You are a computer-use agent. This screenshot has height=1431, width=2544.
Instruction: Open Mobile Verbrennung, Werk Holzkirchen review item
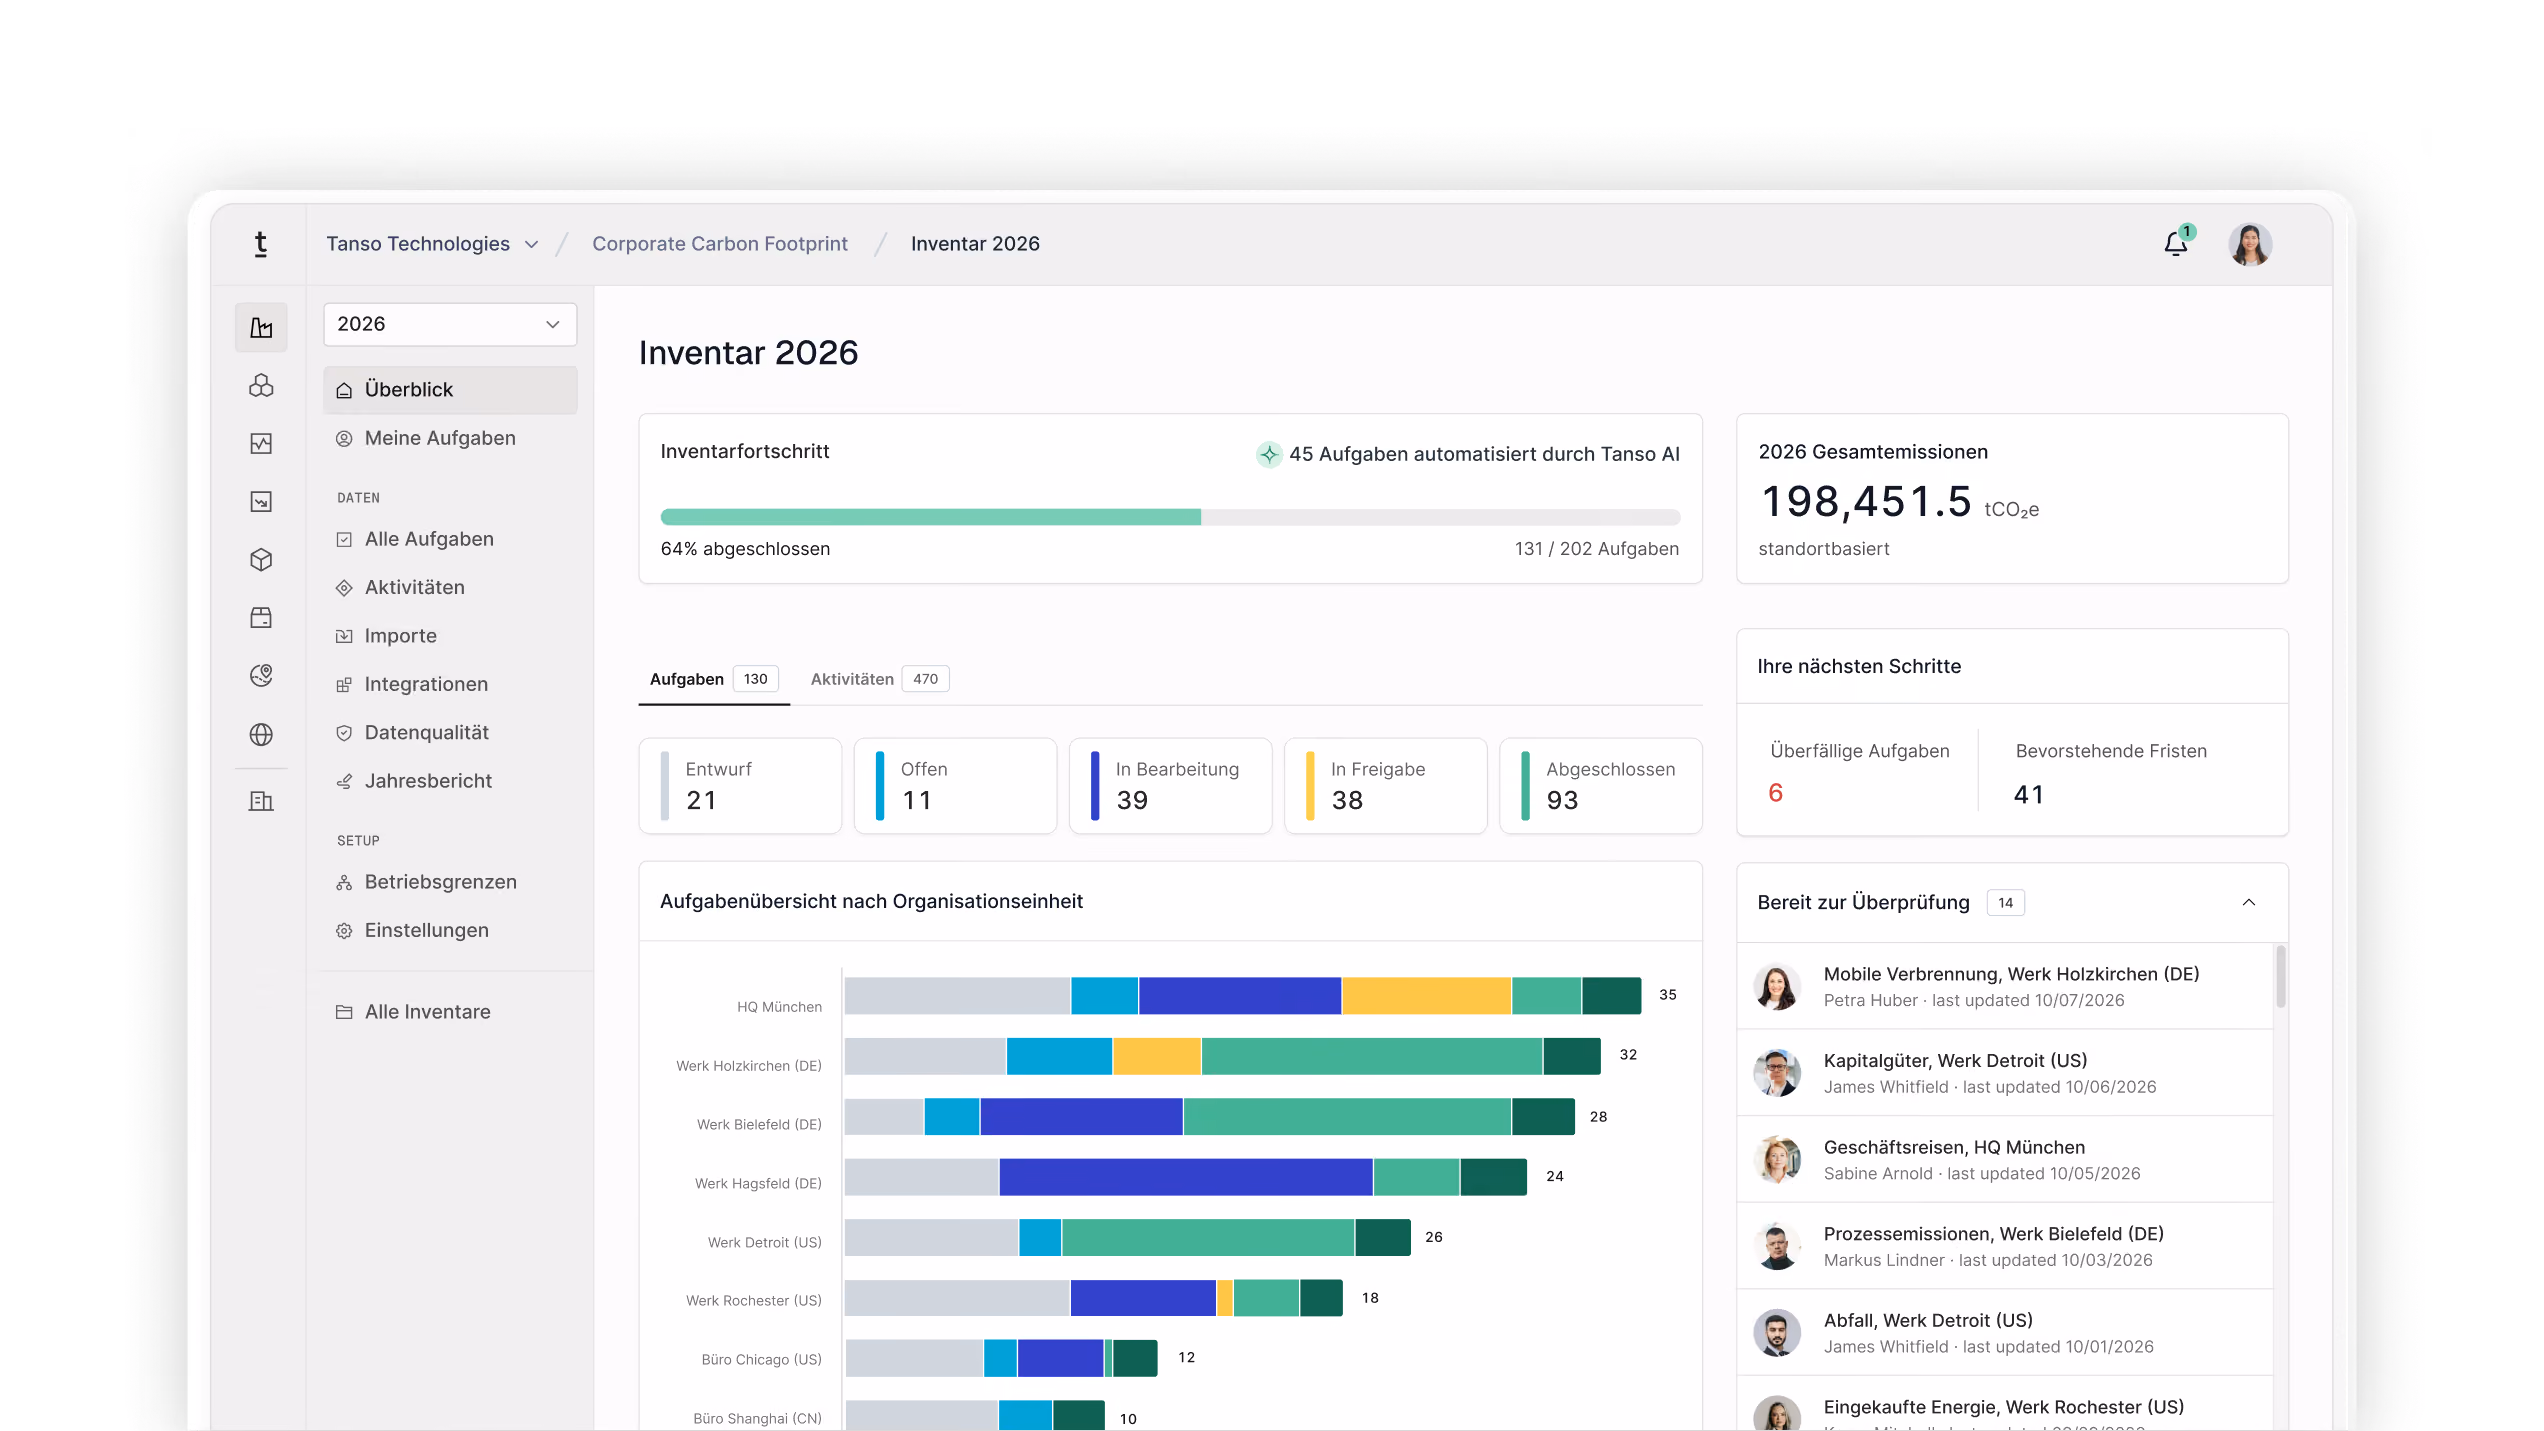tap(2005, 986)
